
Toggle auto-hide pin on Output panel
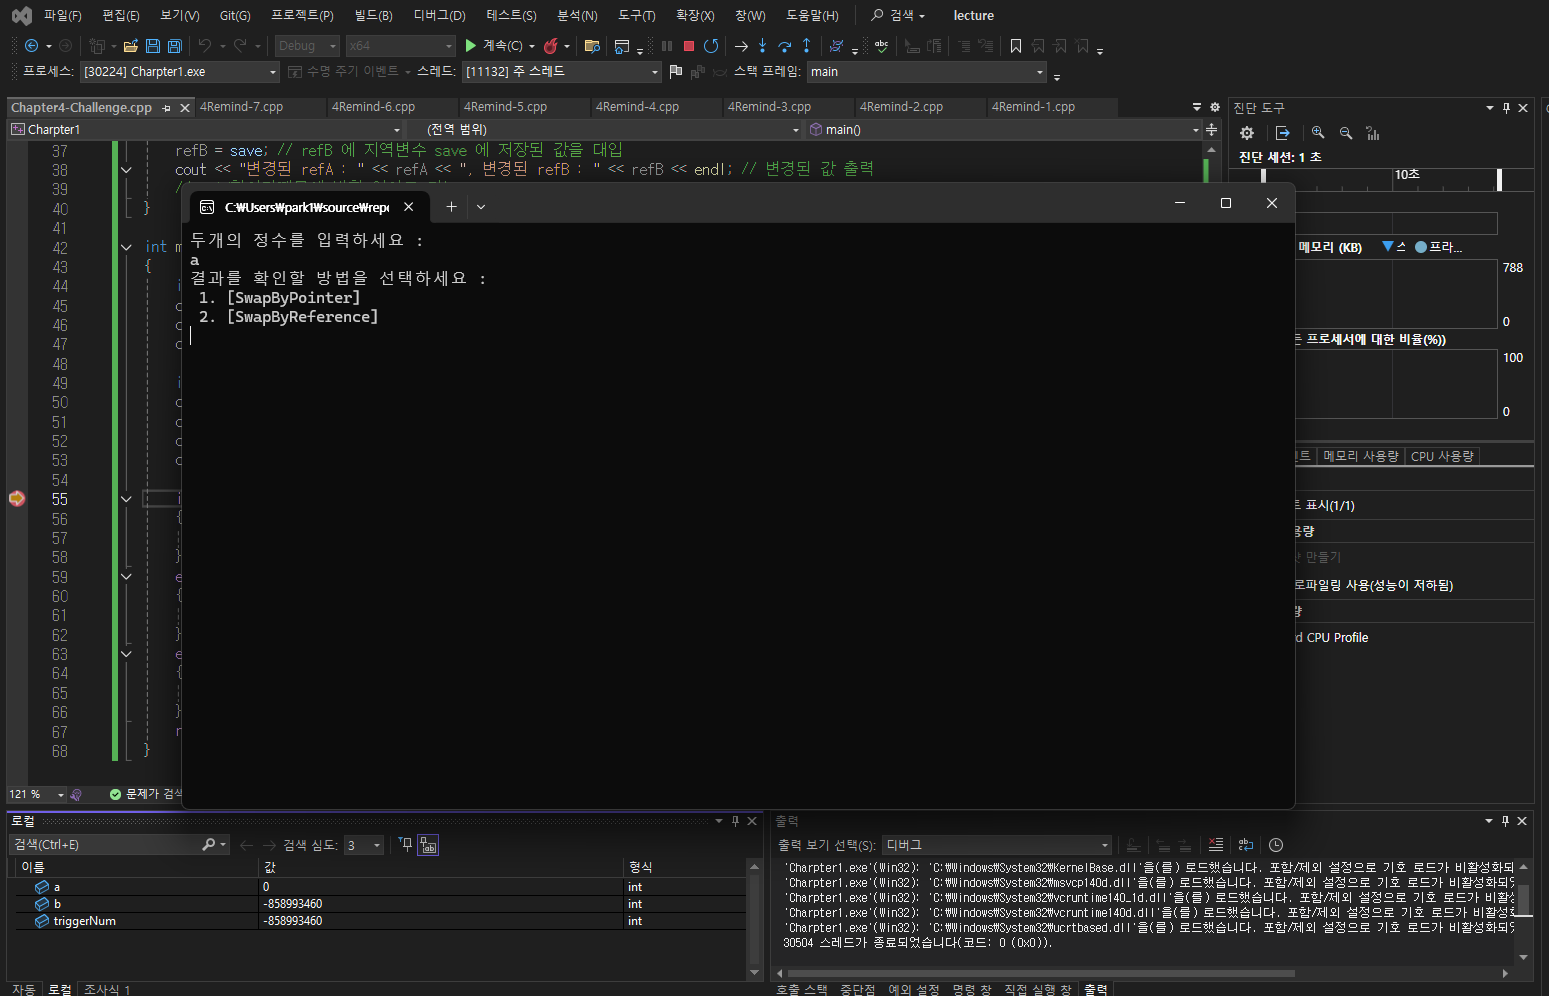[1505, 821]
